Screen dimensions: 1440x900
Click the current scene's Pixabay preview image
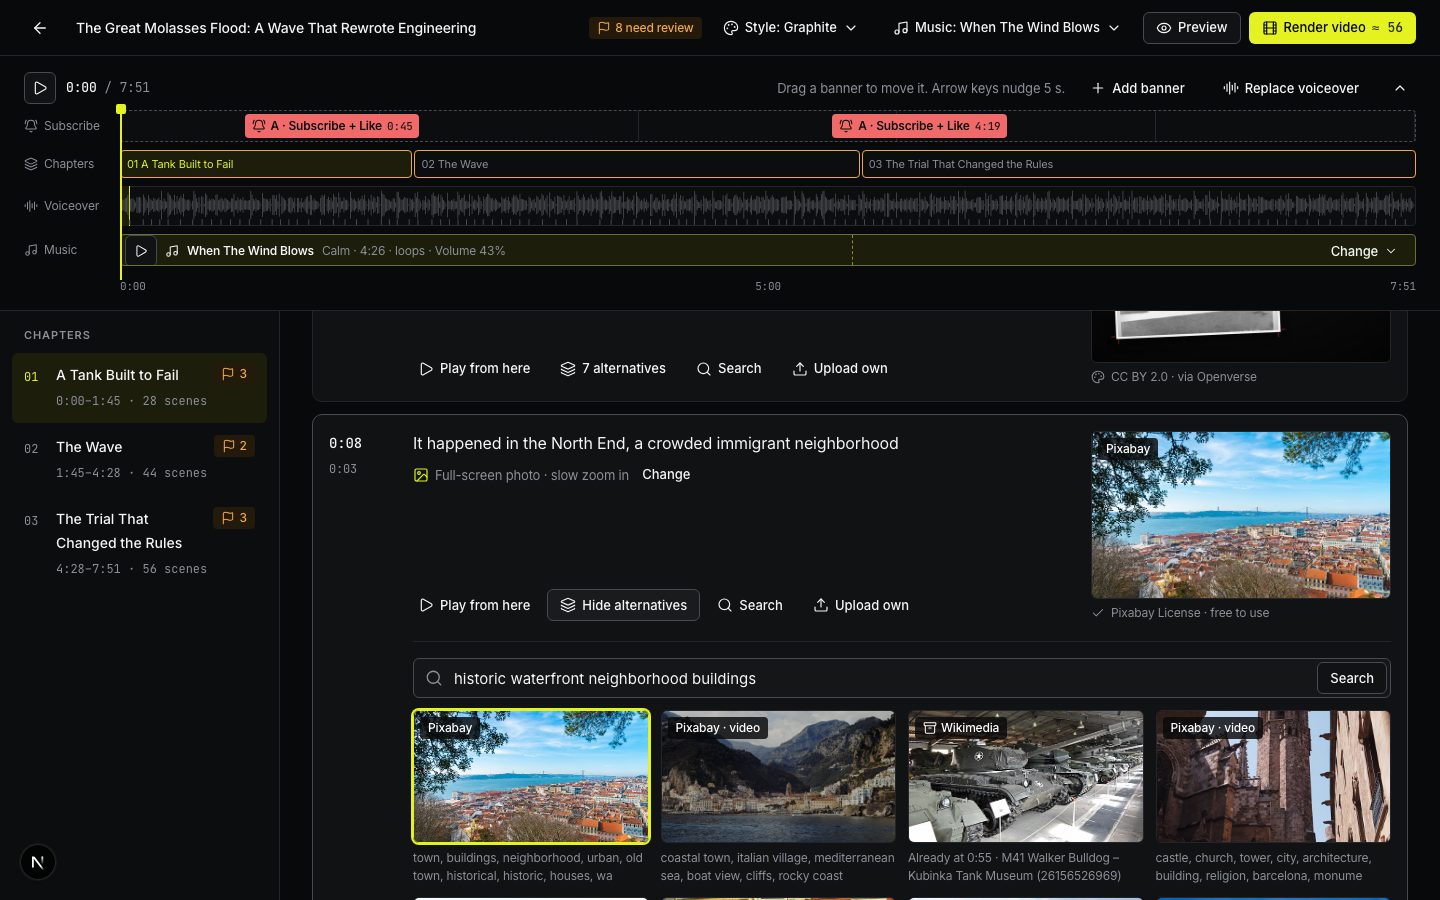click(1241, 515)
